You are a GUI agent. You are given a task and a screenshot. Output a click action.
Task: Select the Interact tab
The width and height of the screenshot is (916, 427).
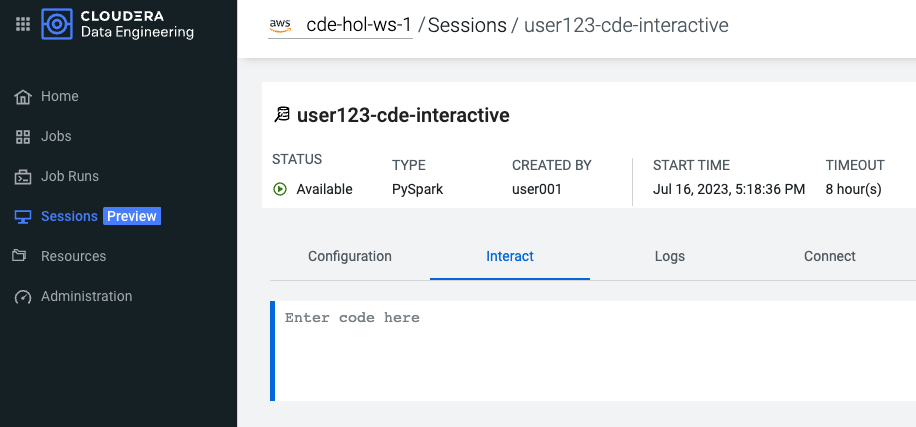(x=510, y=256)
